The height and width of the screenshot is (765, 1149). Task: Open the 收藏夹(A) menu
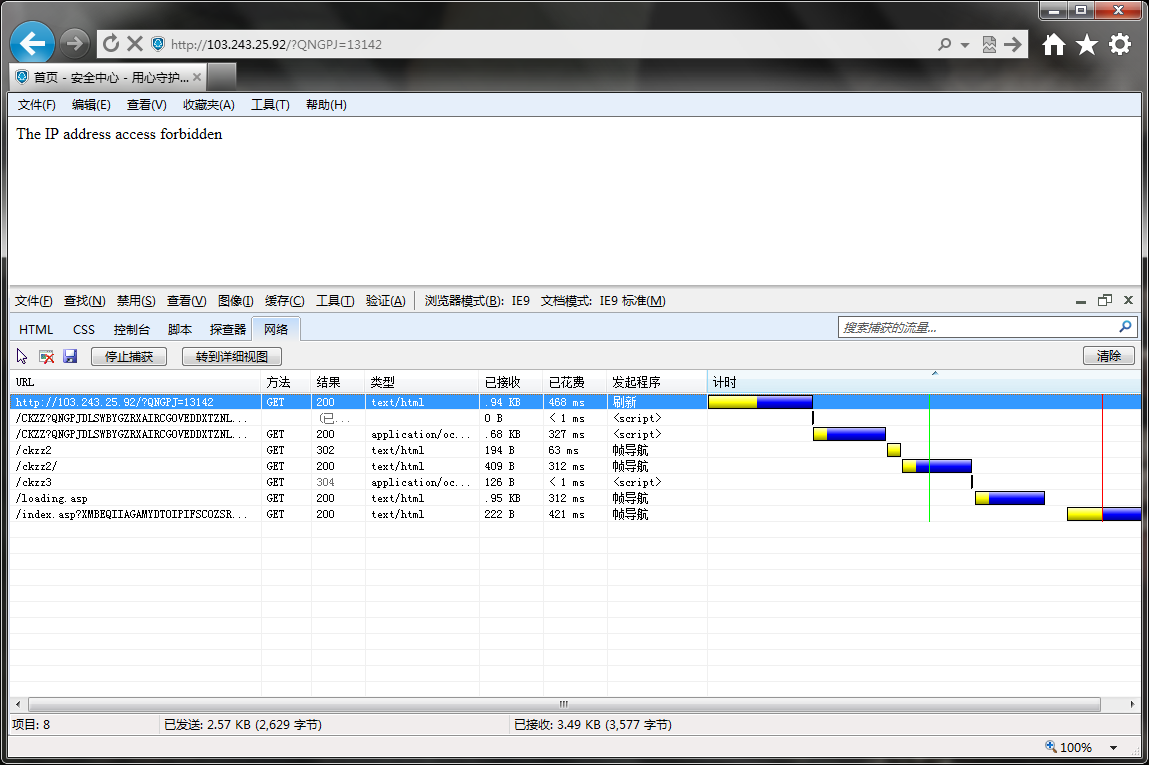pos(209,105)
